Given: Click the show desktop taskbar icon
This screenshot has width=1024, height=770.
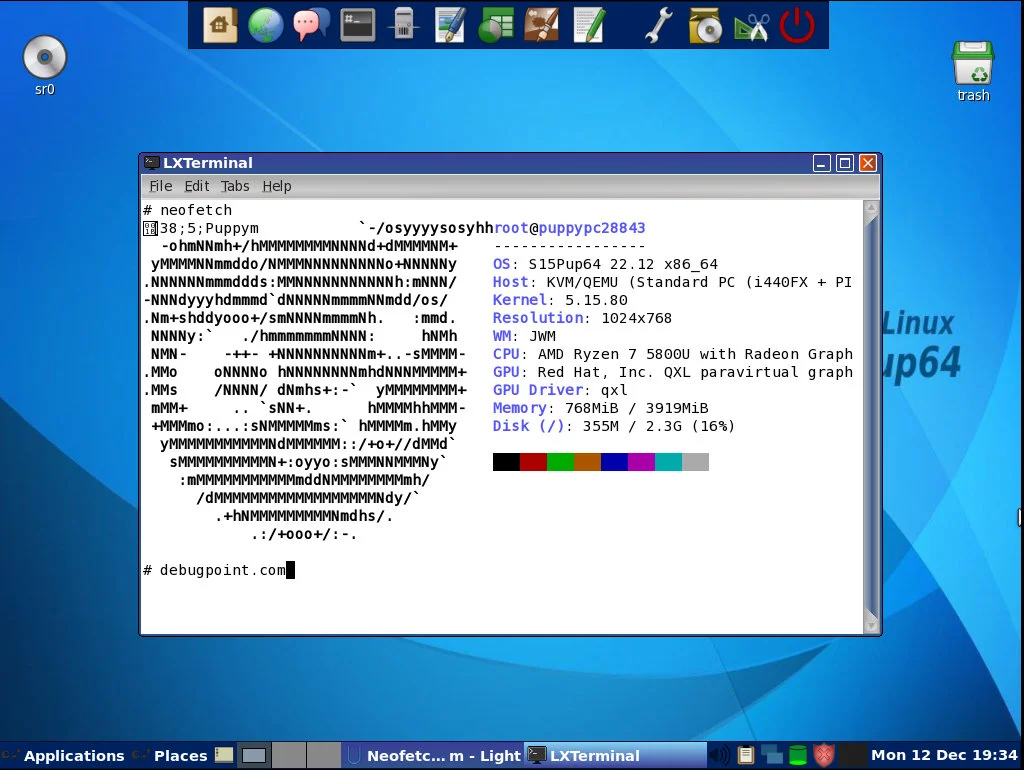Looking at the screenshot, I should tap(224, 755).
